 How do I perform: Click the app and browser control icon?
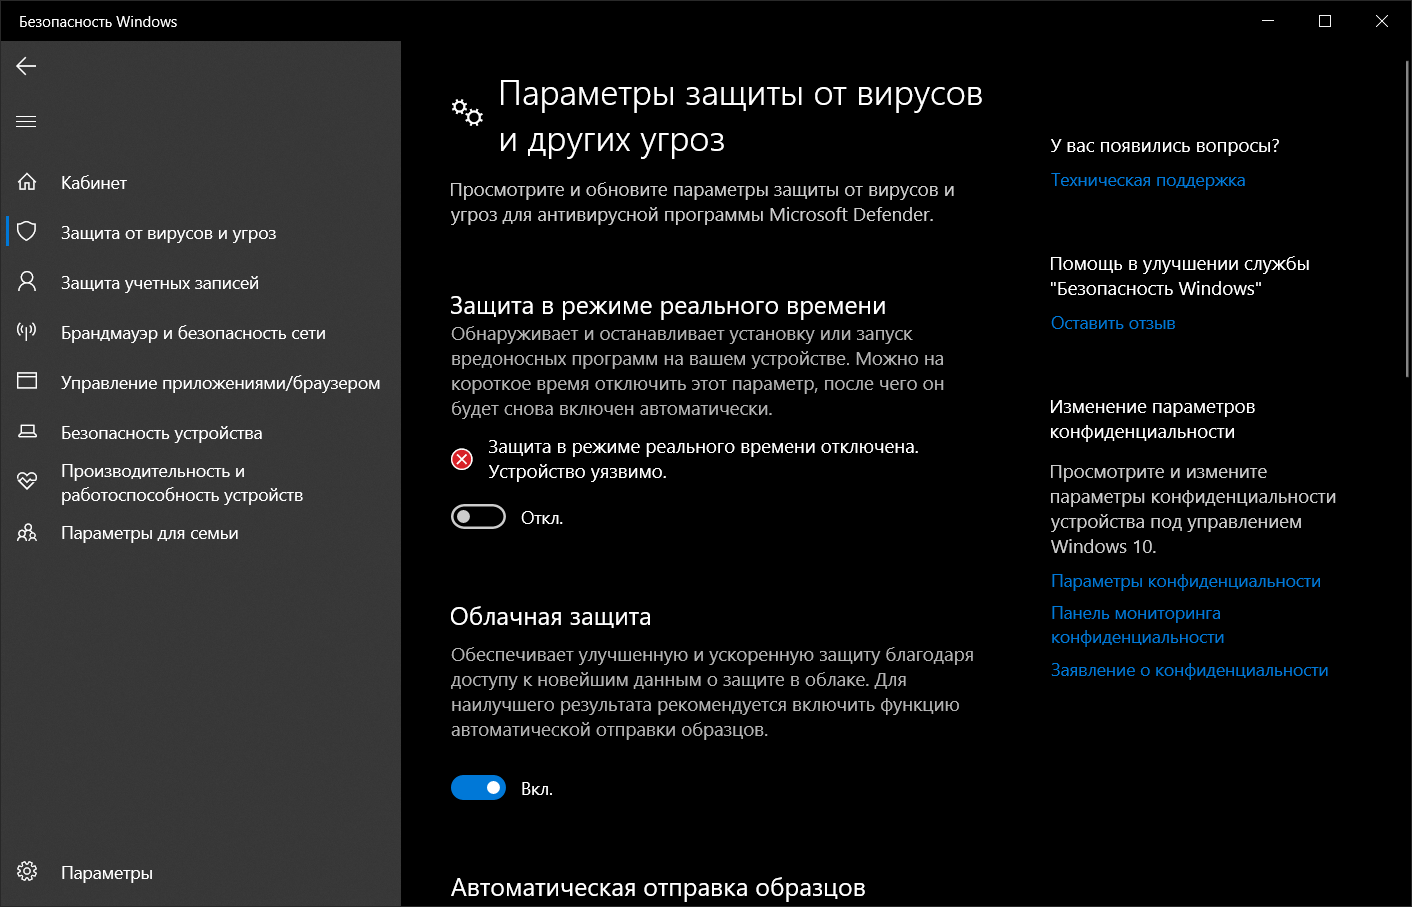click(x=27, y=382)
